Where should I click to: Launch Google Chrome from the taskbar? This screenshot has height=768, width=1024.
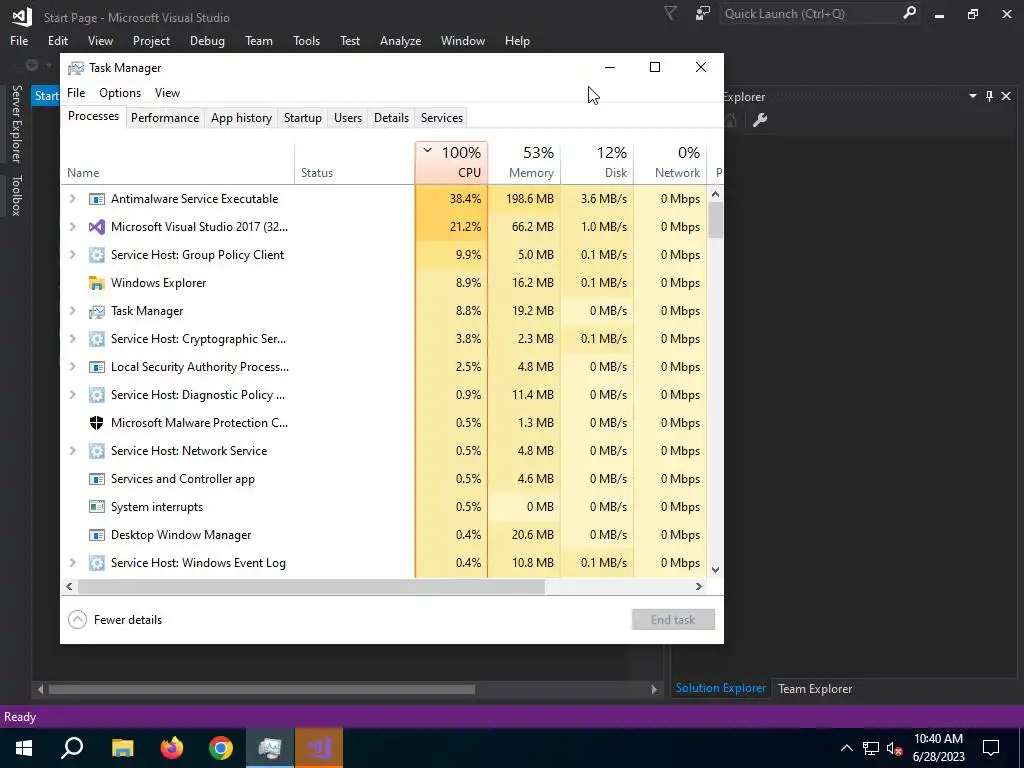point(221,748)
